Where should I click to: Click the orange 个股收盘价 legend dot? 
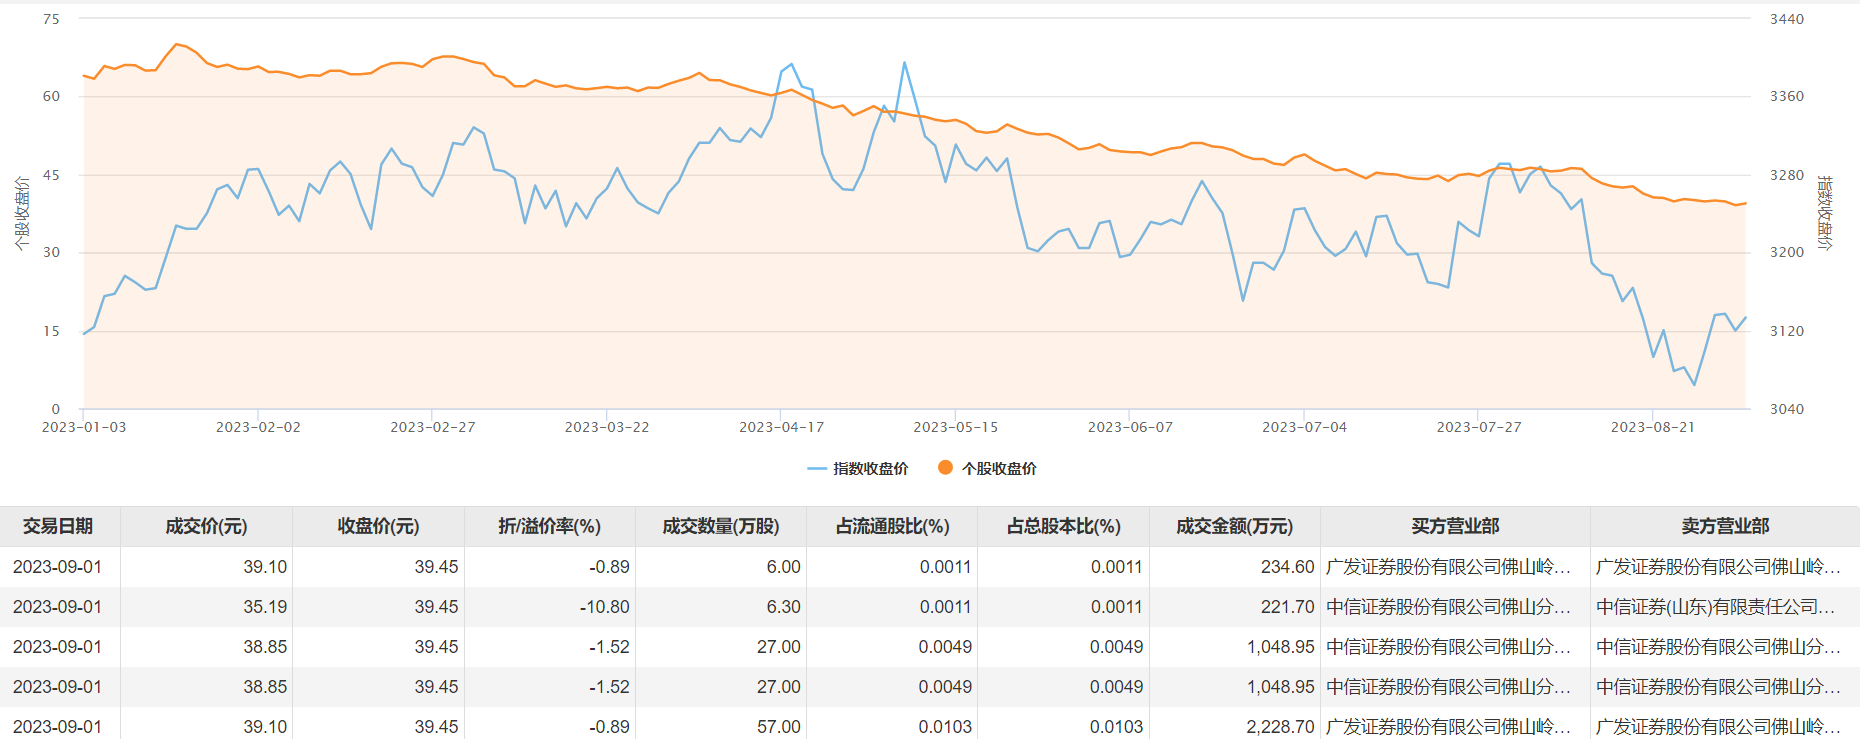pos(945,467)
